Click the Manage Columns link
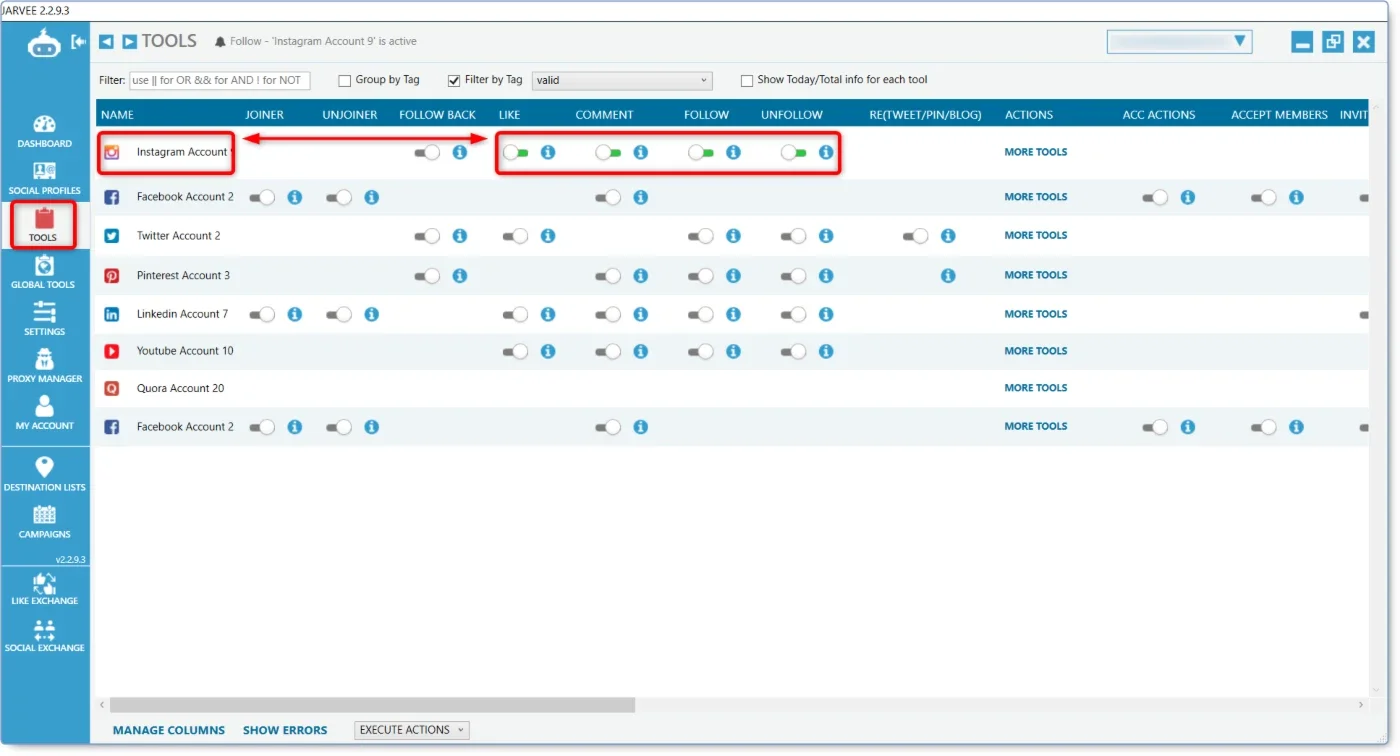 click(x=169, y=731)
